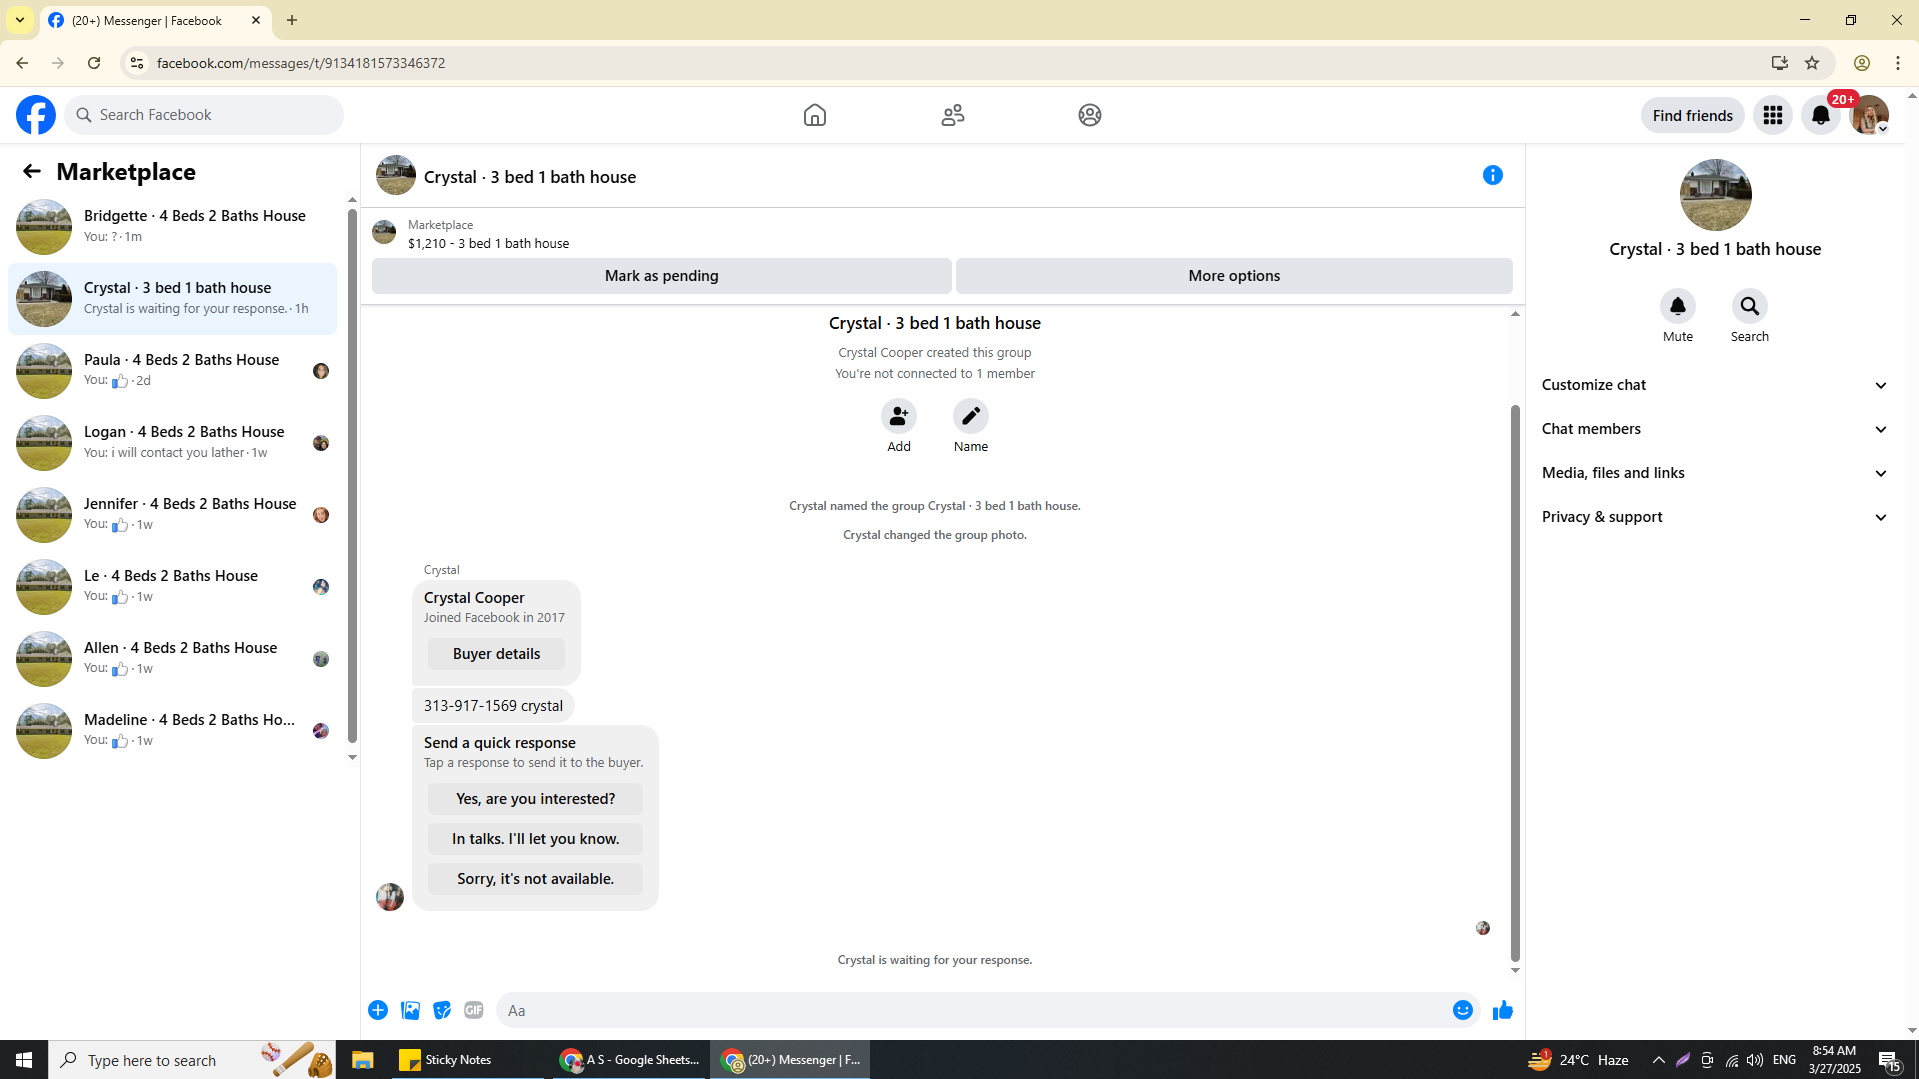Open more actions plus icon in composer
1919x1079 pixels.
click(x=378, y=1010)
